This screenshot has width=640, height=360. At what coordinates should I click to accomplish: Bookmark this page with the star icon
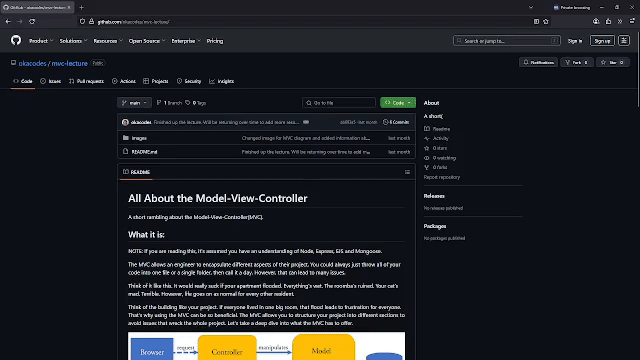click(546, 22)
